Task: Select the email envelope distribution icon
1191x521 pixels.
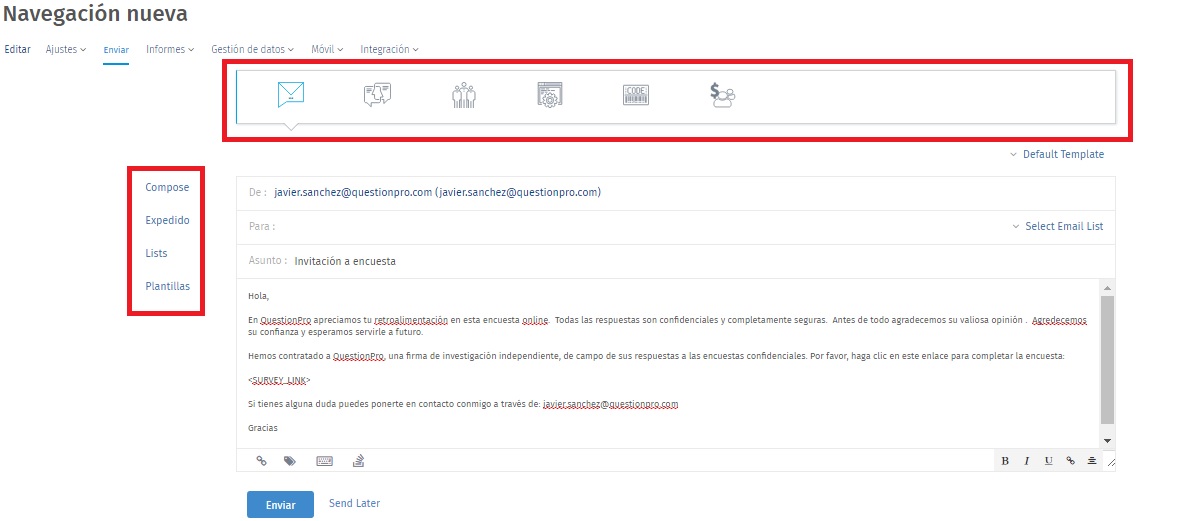Action: tap(291, 95)
